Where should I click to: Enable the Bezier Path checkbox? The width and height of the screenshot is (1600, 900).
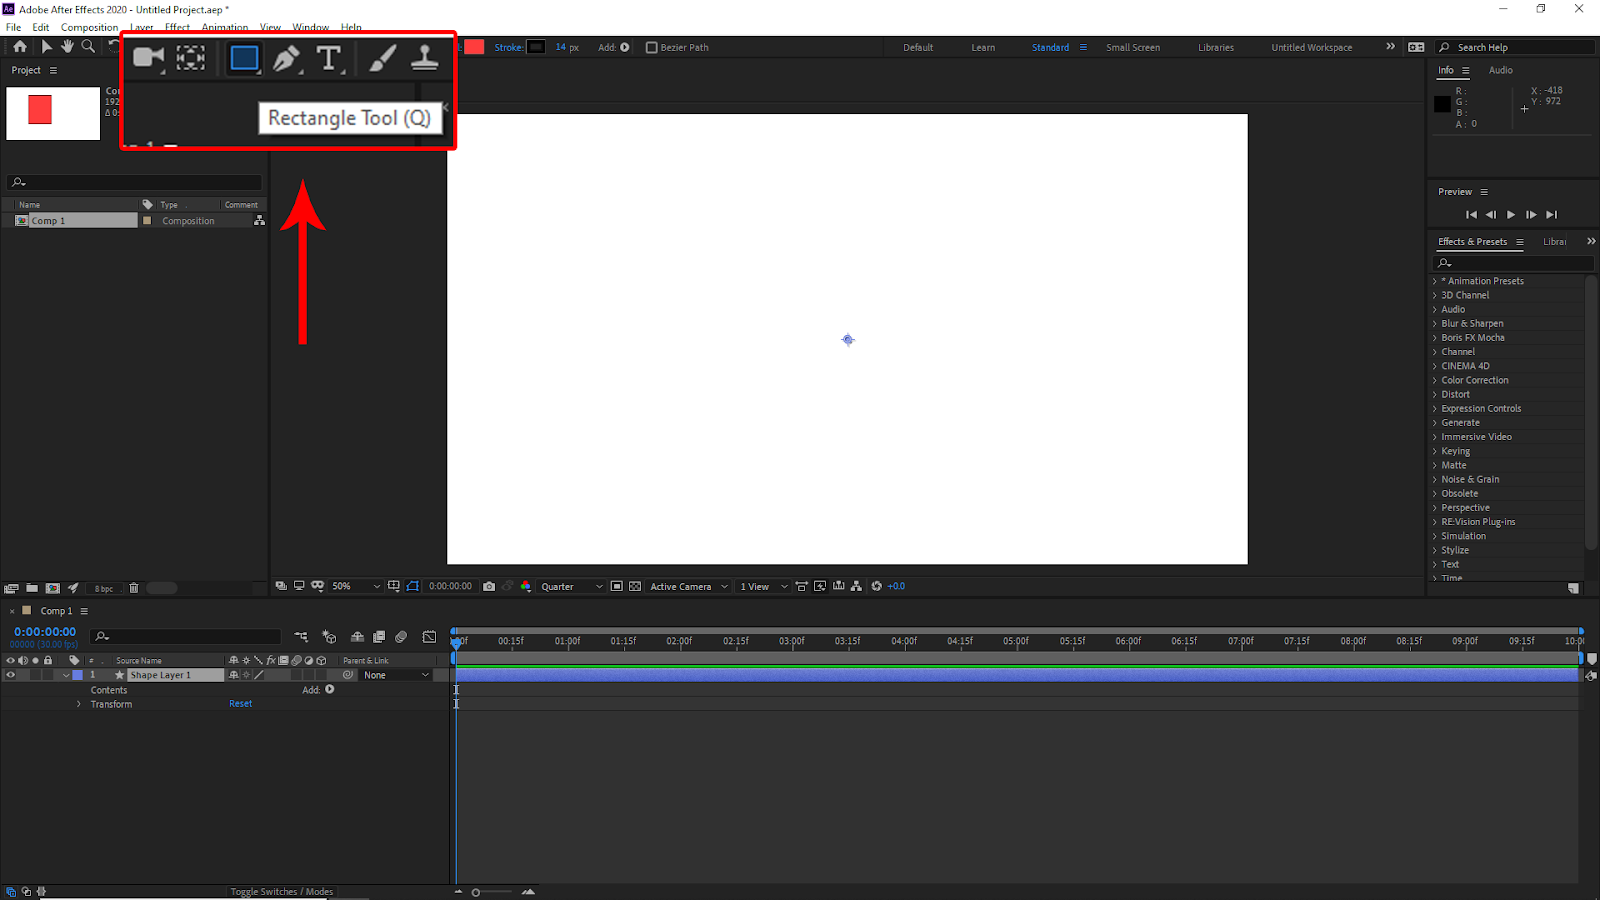652,47
